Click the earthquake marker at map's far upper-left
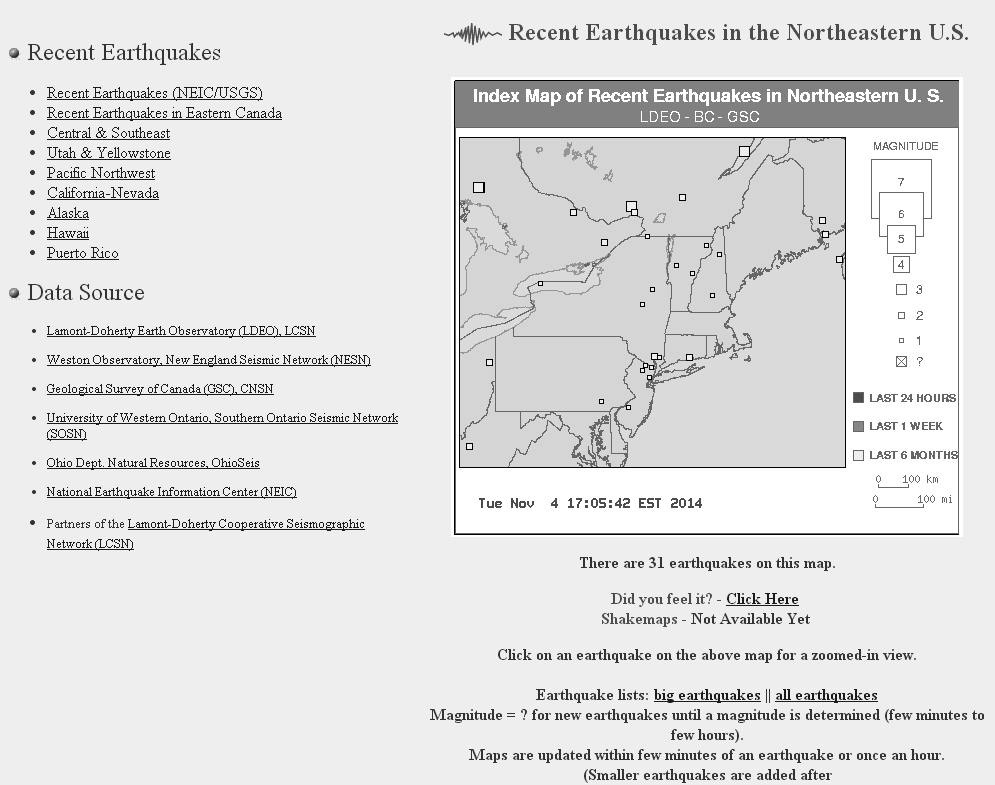Screen dimensions: 995x785 click(x=479, y=187)
